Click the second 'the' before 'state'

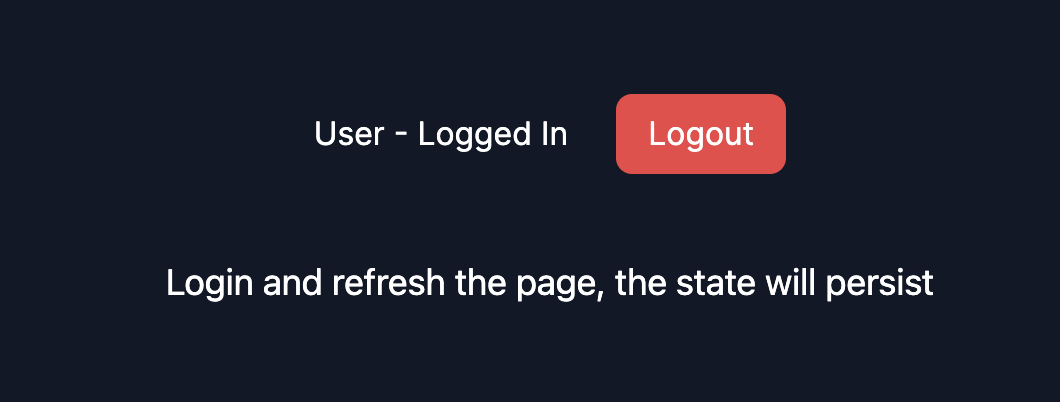tap(641, 282)
